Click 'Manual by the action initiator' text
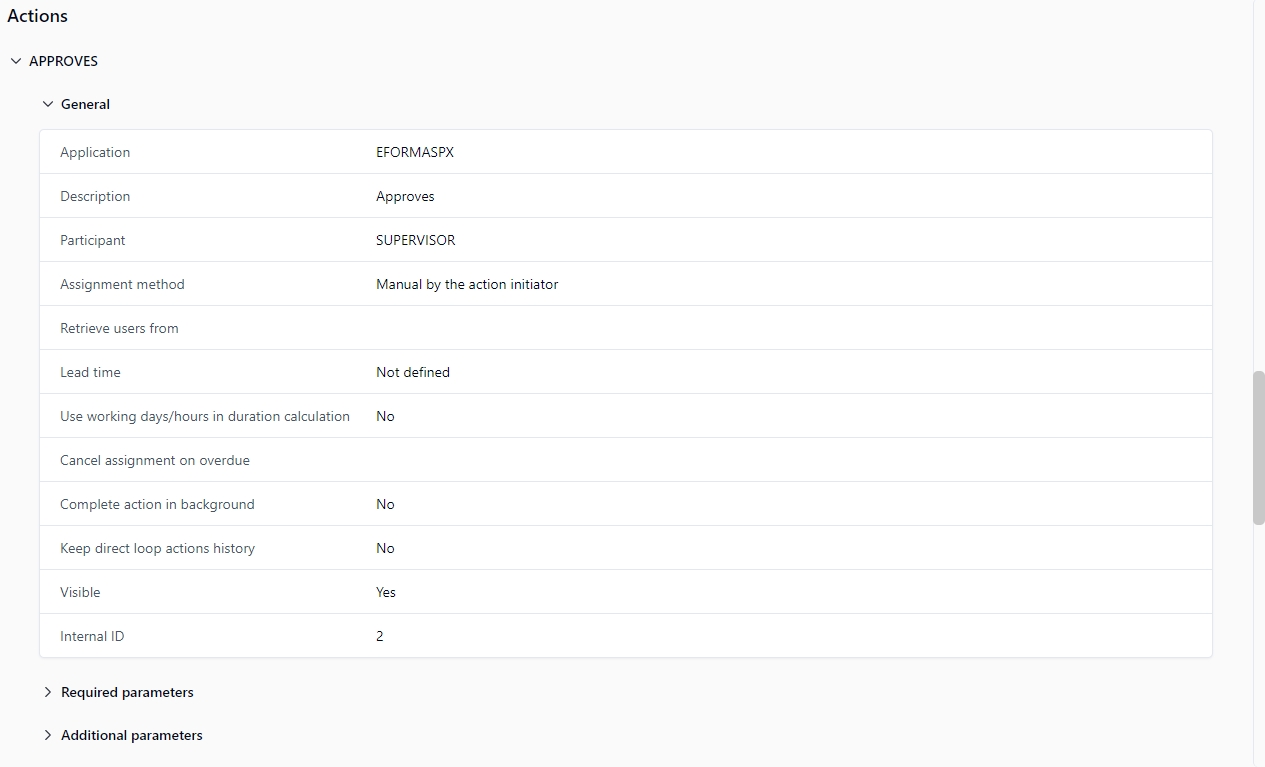This screenshot has width=1265, height=767. click(x=466, y=284)
